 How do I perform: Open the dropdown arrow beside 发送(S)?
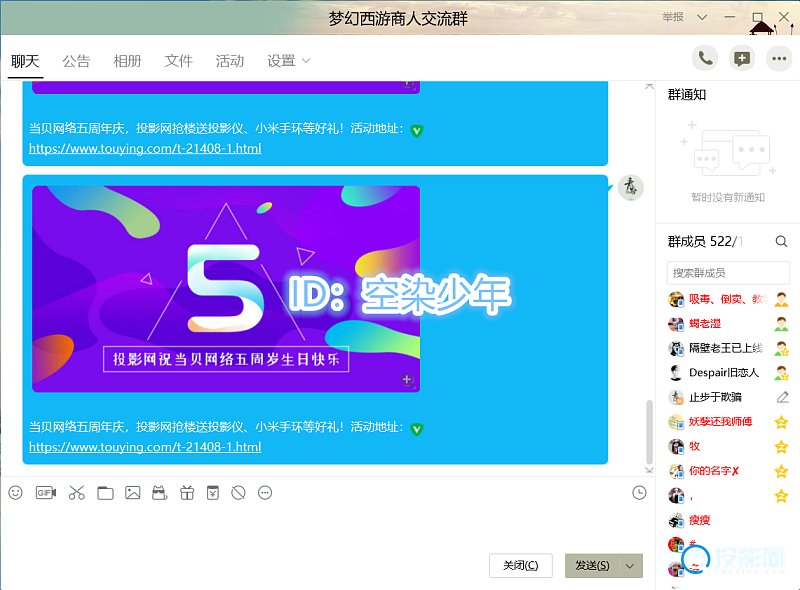[630, 565]
